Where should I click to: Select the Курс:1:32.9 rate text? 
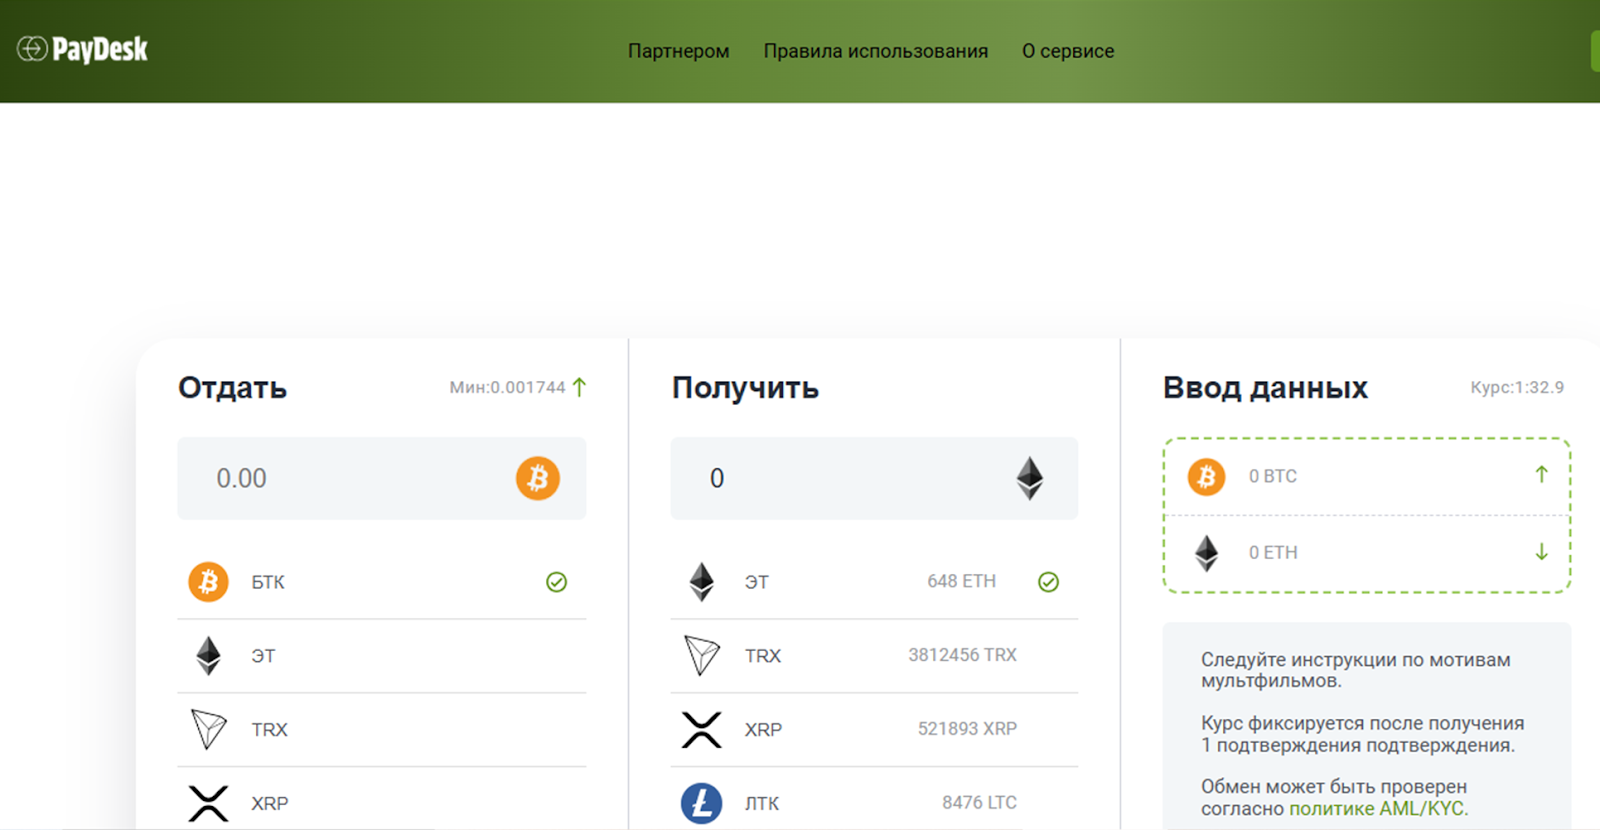[x=1517, y=387]
